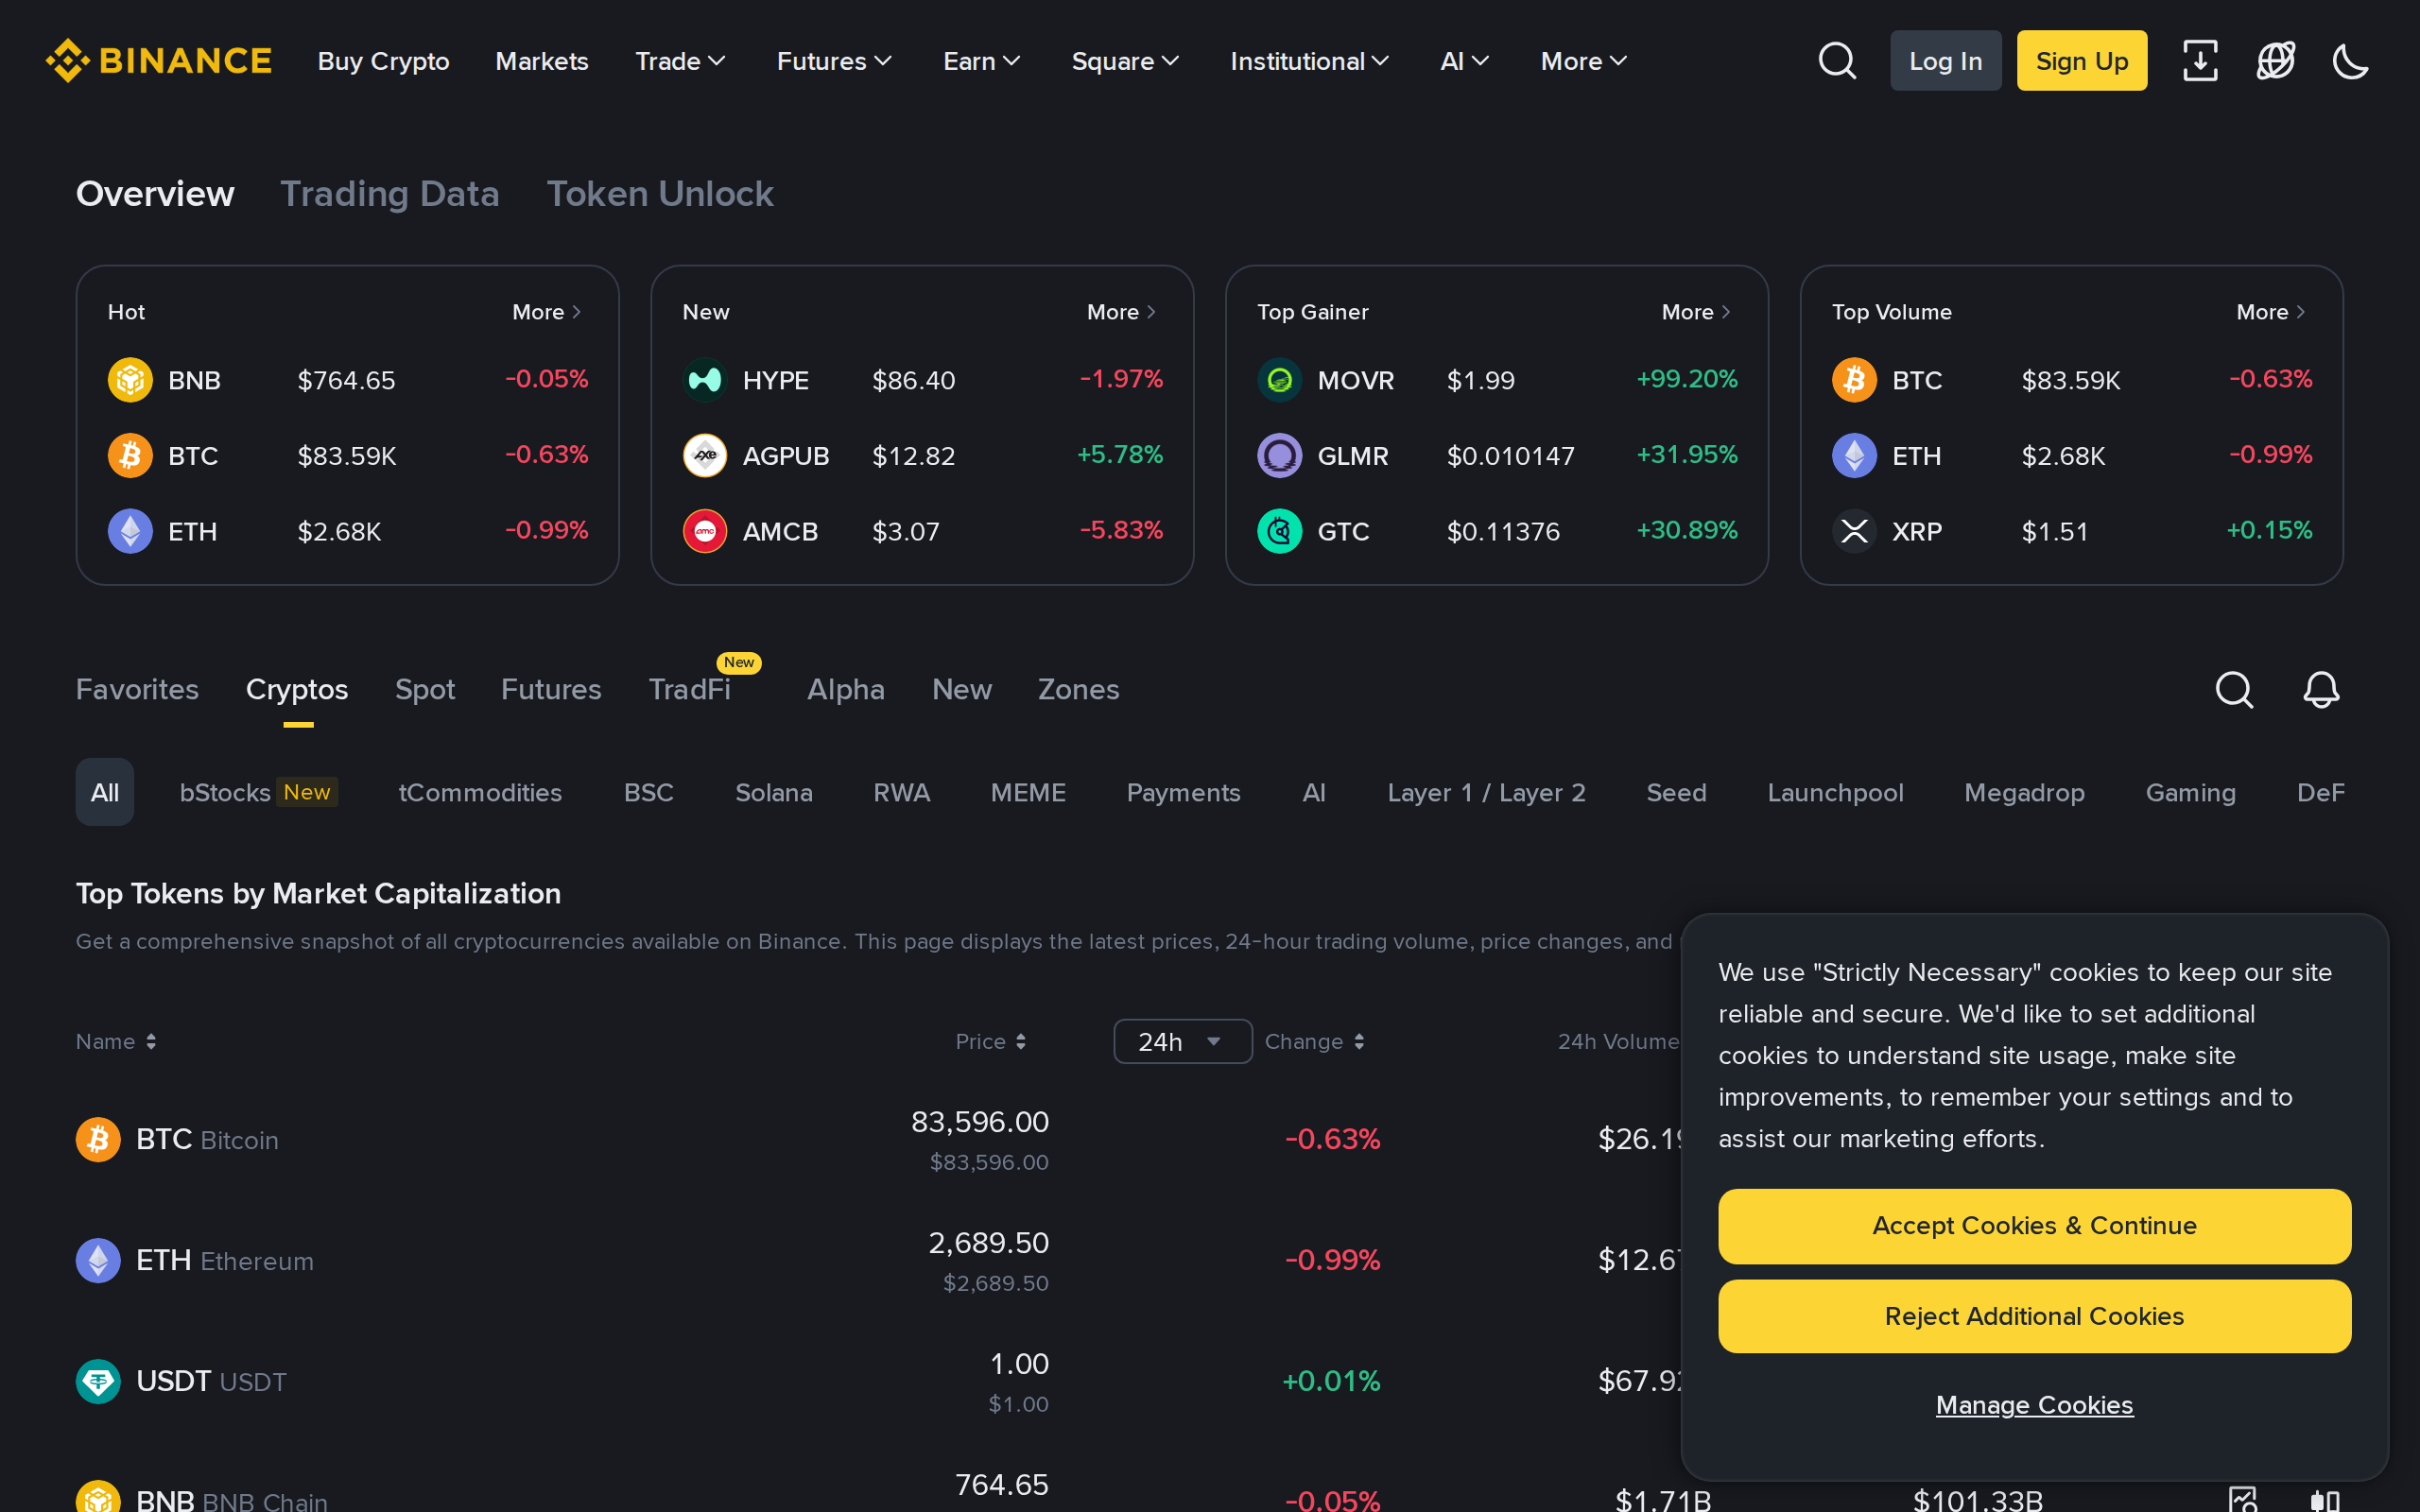Click the GLMR coin icon
The width and height of the screenshot is (2420, 1512).
pos(1280,456)
